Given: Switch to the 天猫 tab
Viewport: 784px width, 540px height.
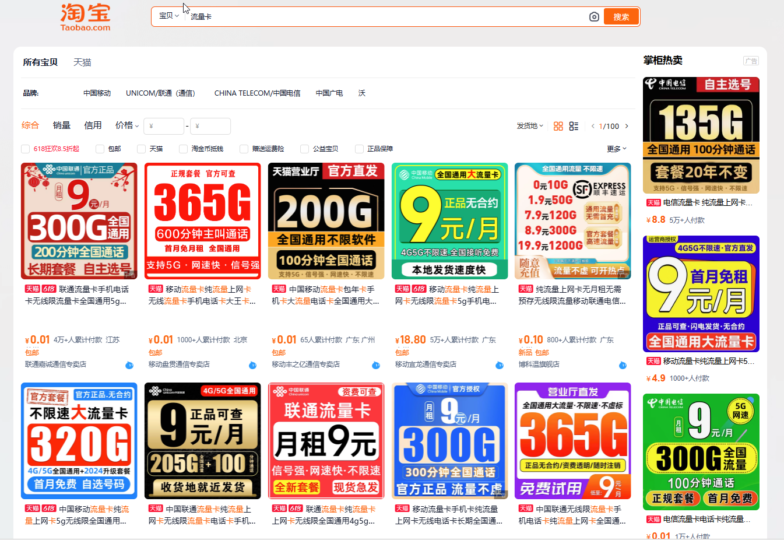Looking at the screenshot, I should point(82,62).
